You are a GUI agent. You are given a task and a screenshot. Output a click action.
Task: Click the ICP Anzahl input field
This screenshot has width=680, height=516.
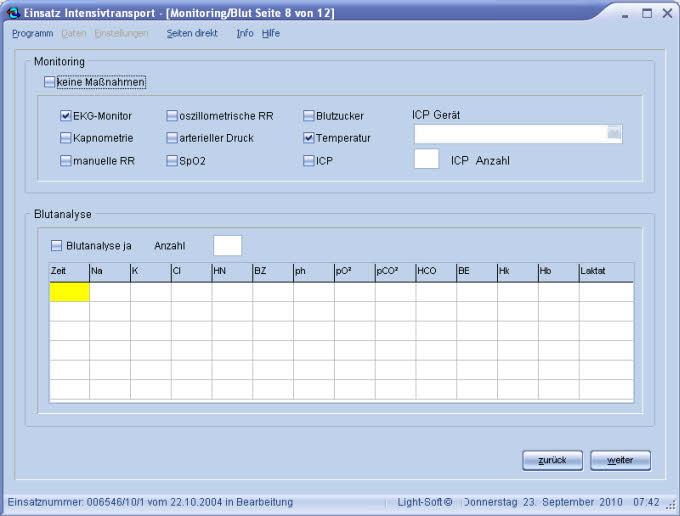(426, 159)
